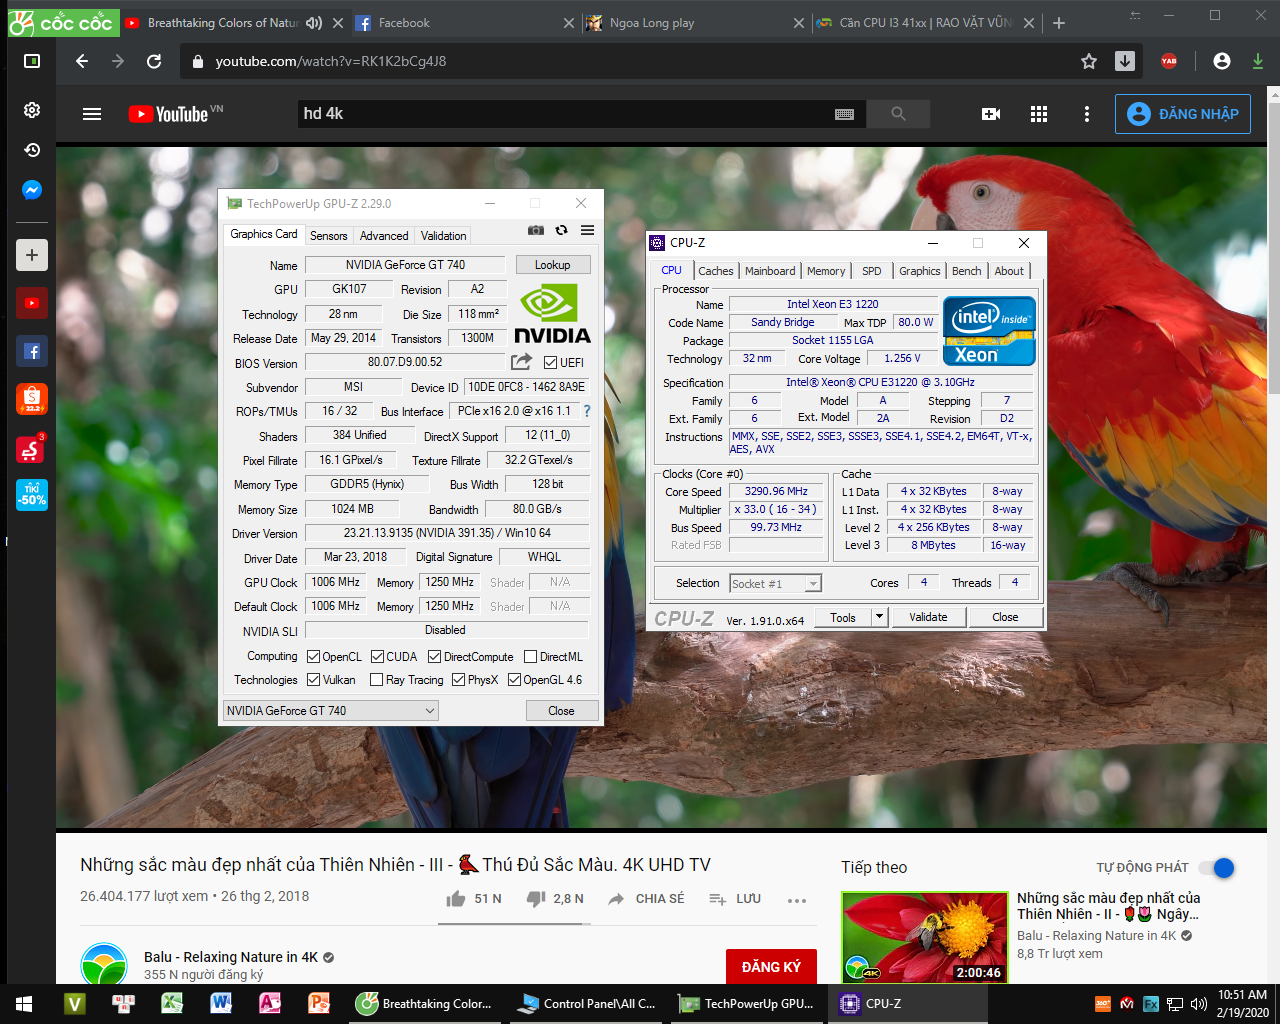Click LƯU save button

click(x=735, y=899)
